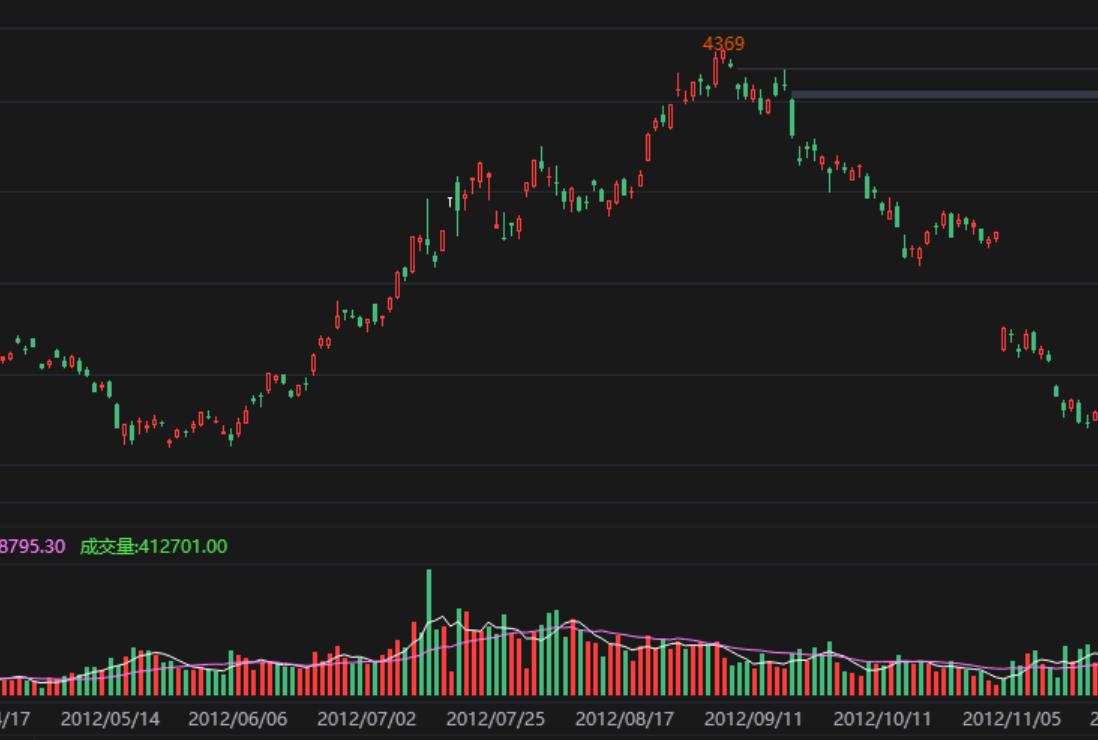The height and width of the screenshot is (740, 1098).
Task: Select the 2012/07/25 date label
Action: pos(496,719)
